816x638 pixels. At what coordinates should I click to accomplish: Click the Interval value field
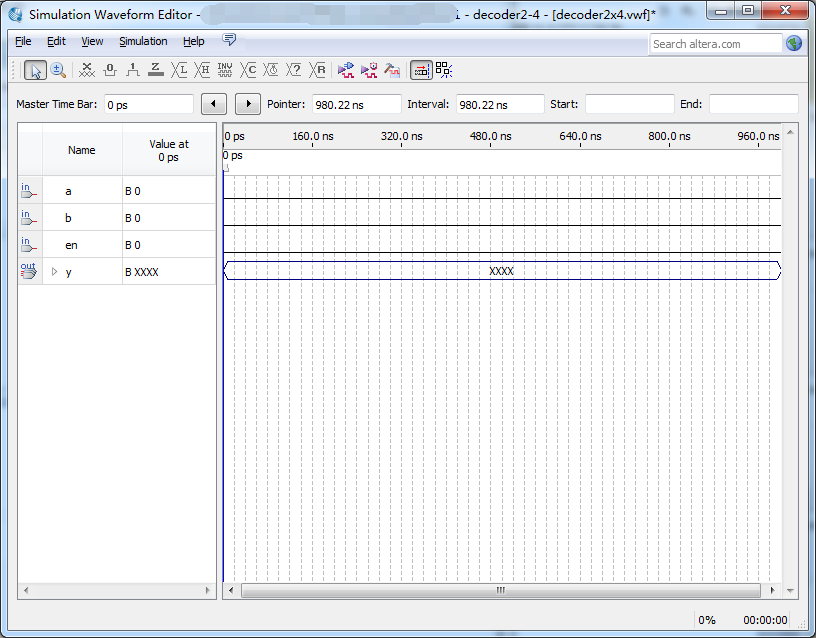pyautogui.click(x=500, y=104)
